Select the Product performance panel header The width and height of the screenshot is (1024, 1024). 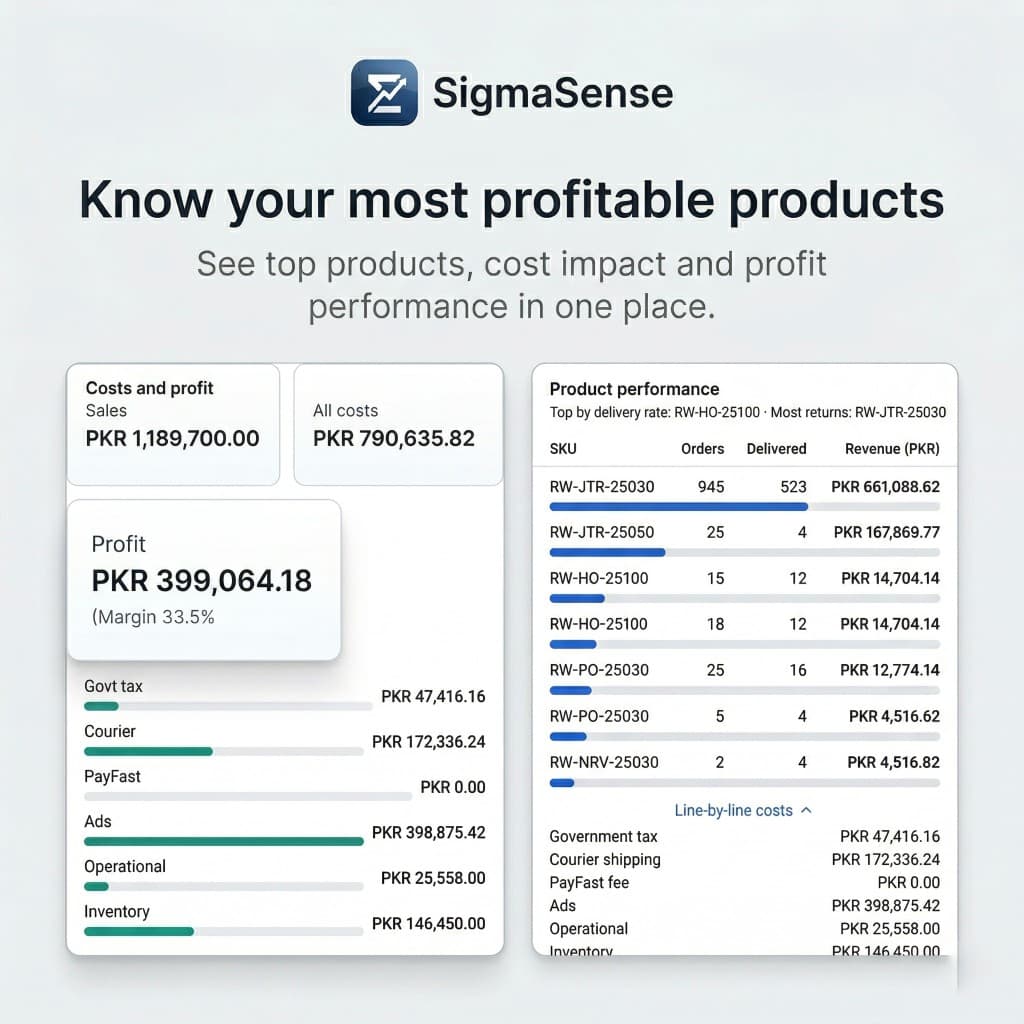(x=633, y=389)
